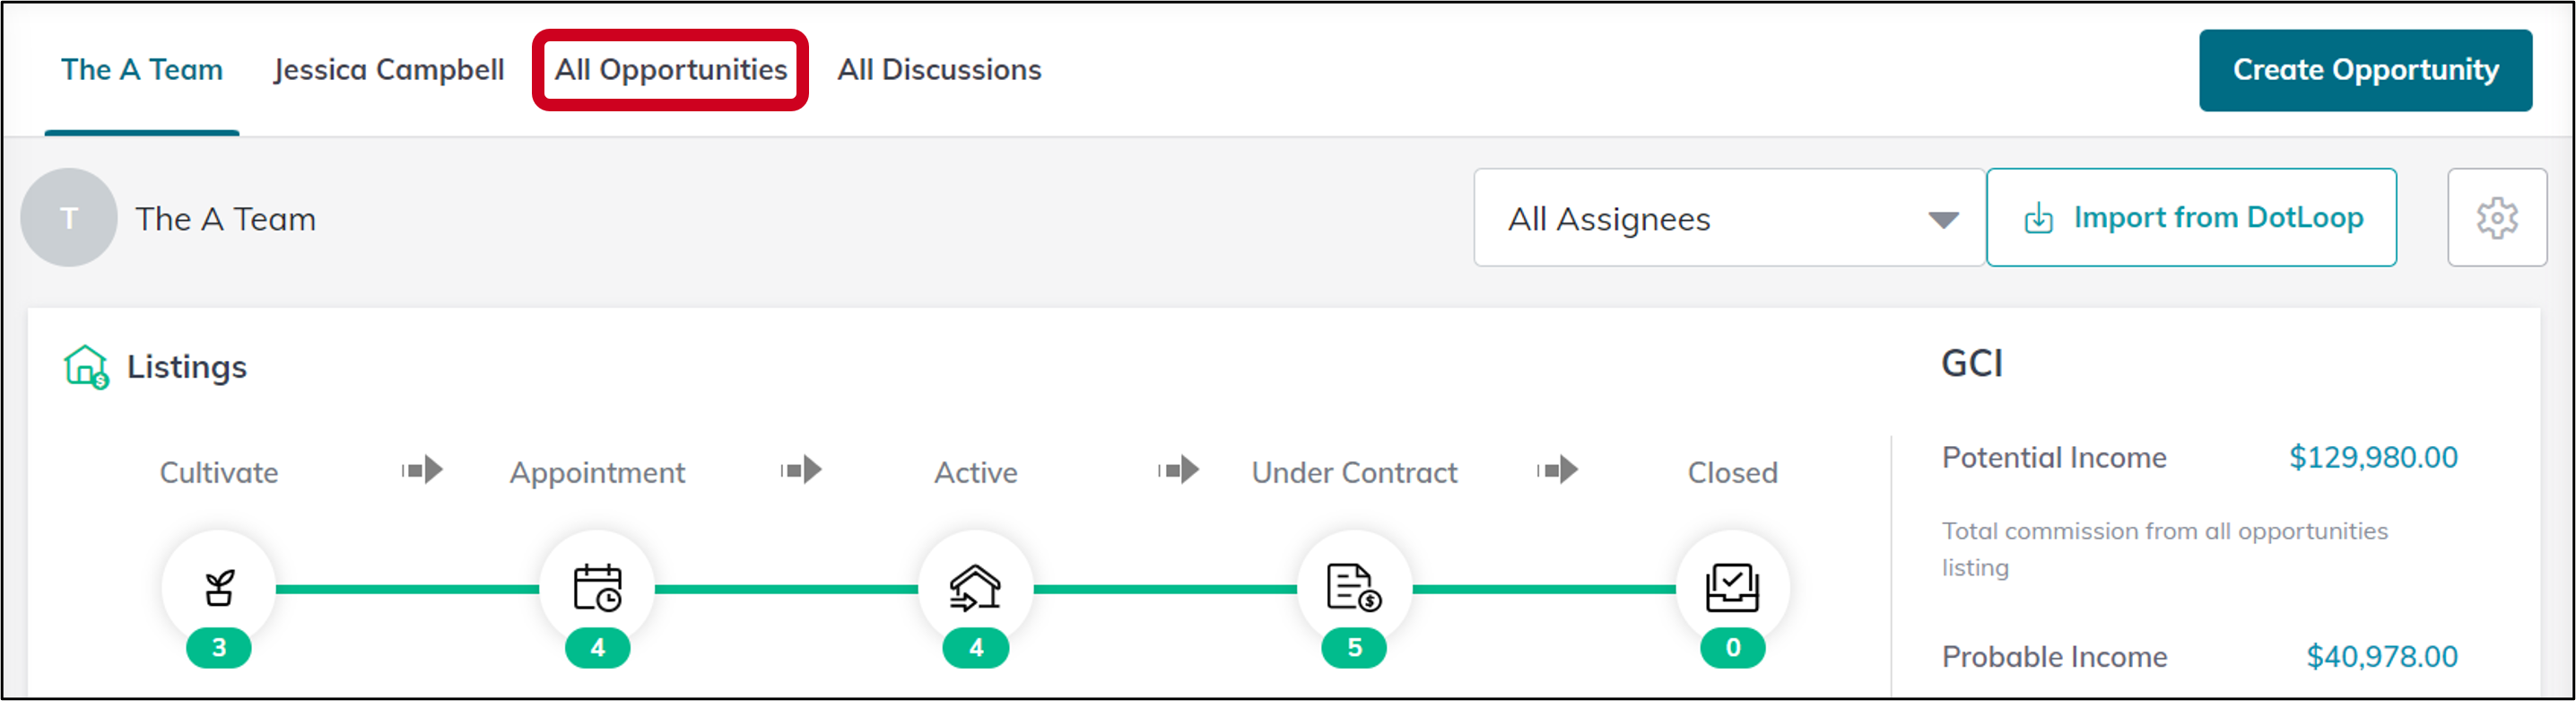
Task: Open the Active house stage icon
Action: point(975,587)
